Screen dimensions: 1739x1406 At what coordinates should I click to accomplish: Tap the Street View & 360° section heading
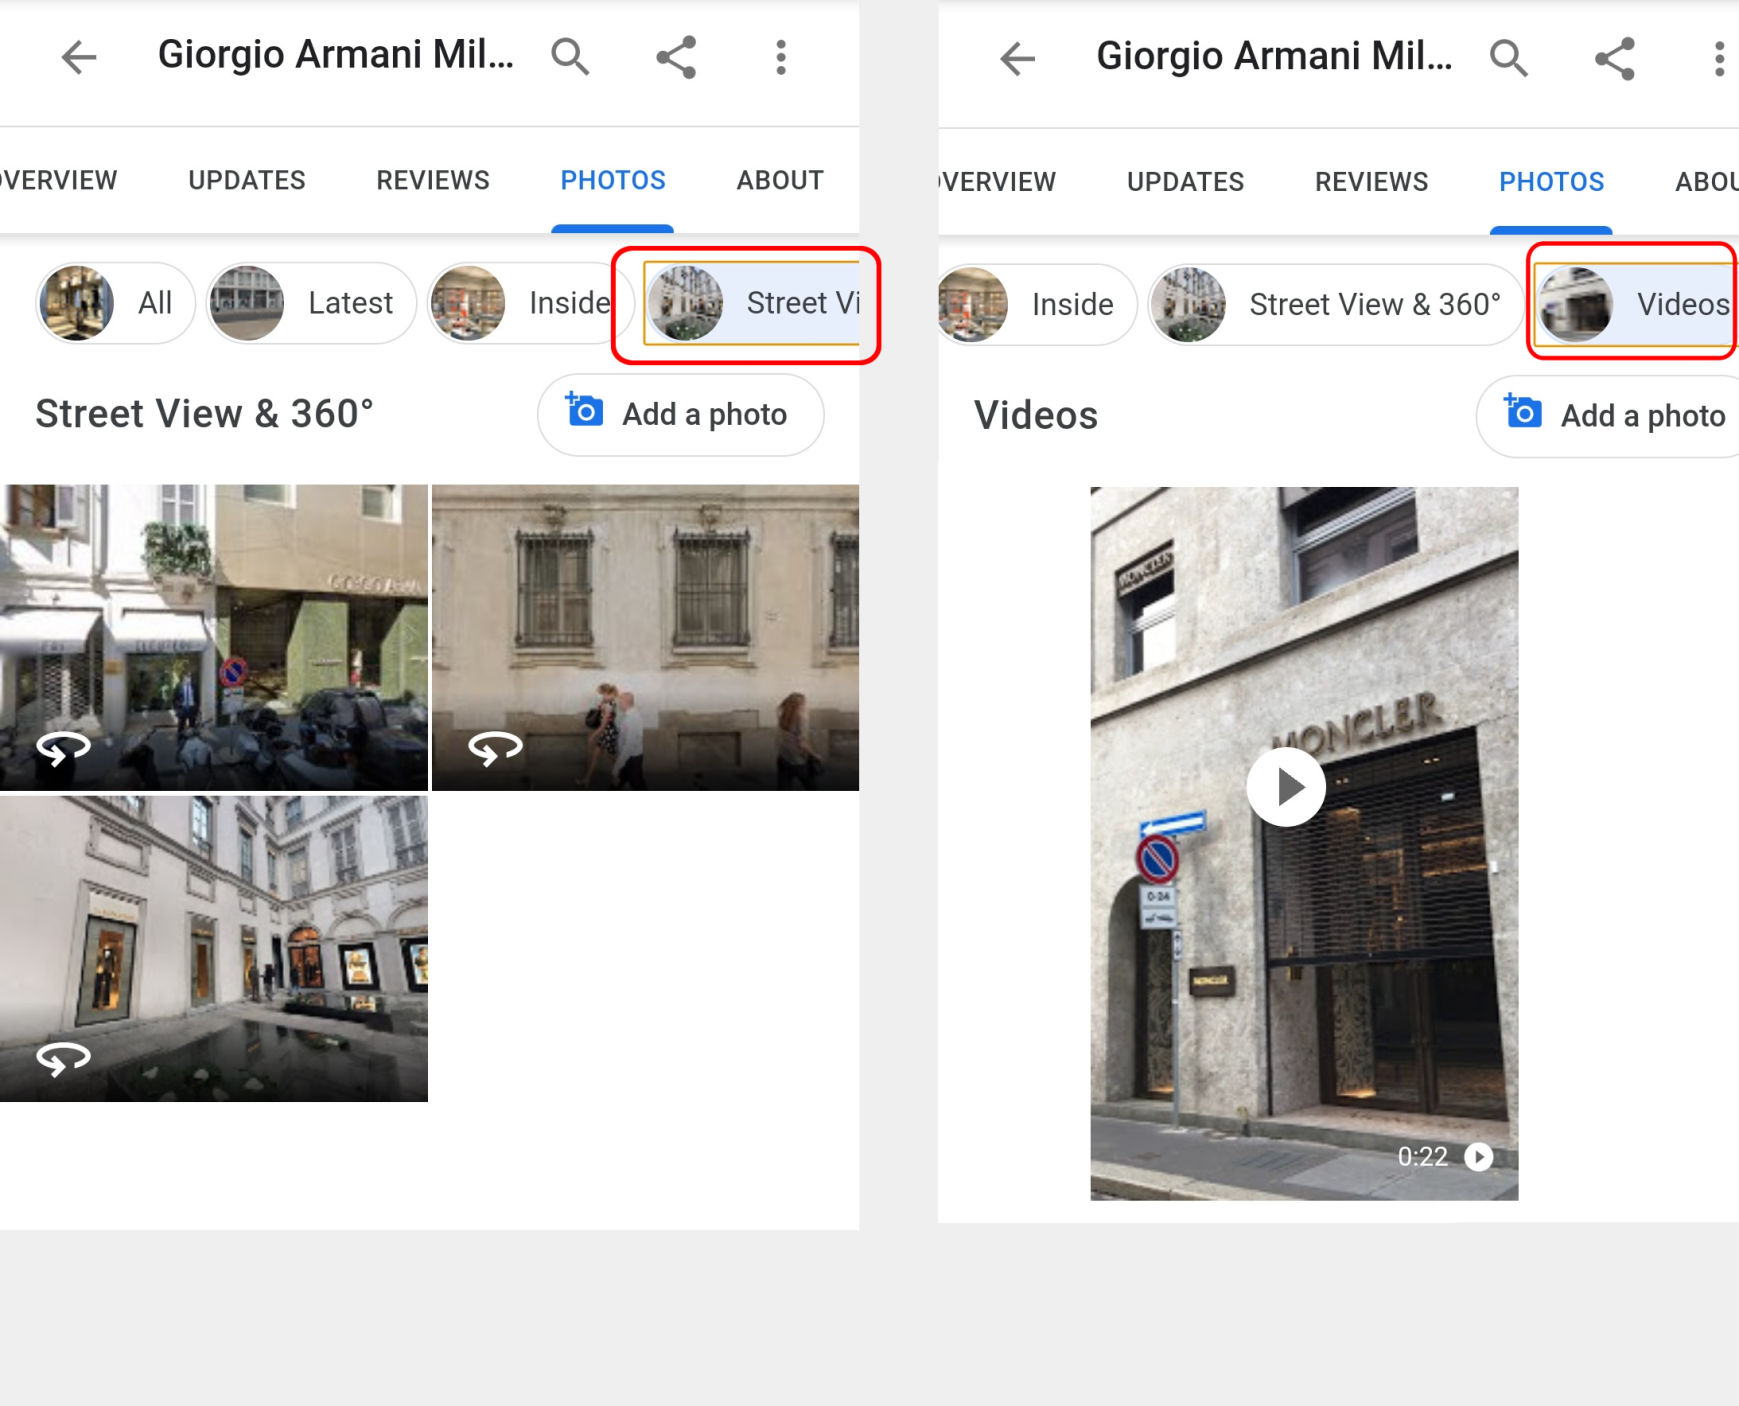coord(204,414)
